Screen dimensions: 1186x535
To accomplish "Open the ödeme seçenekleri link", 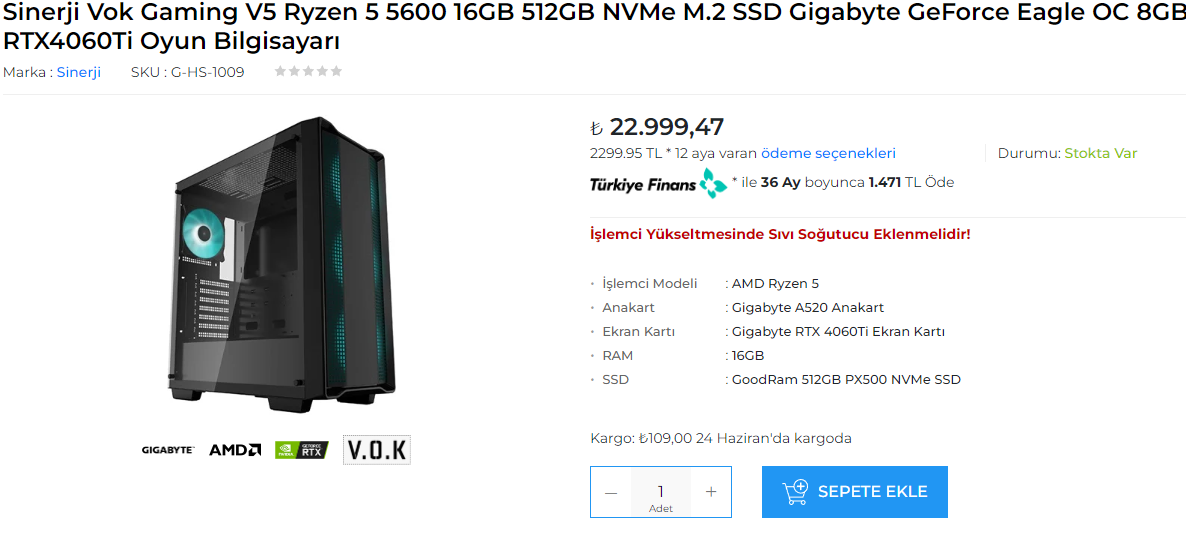I will (828, 153).
